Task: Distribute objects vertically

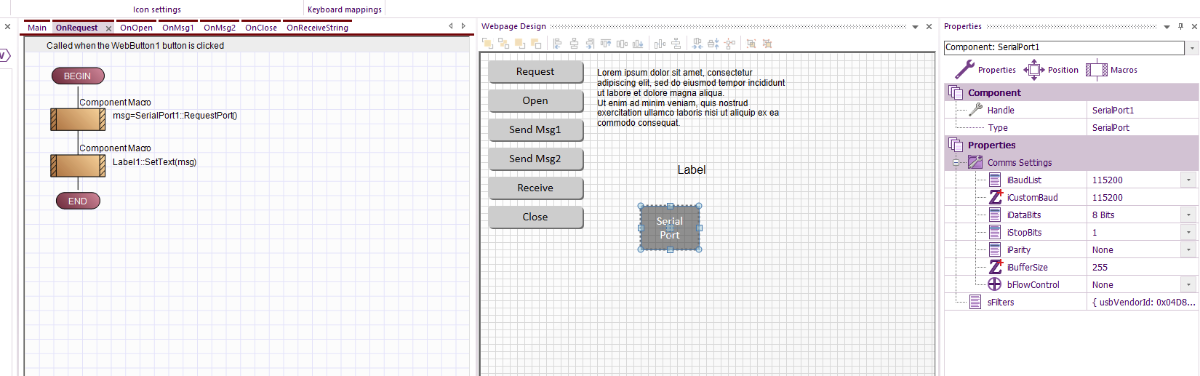Action: (676, 43)
